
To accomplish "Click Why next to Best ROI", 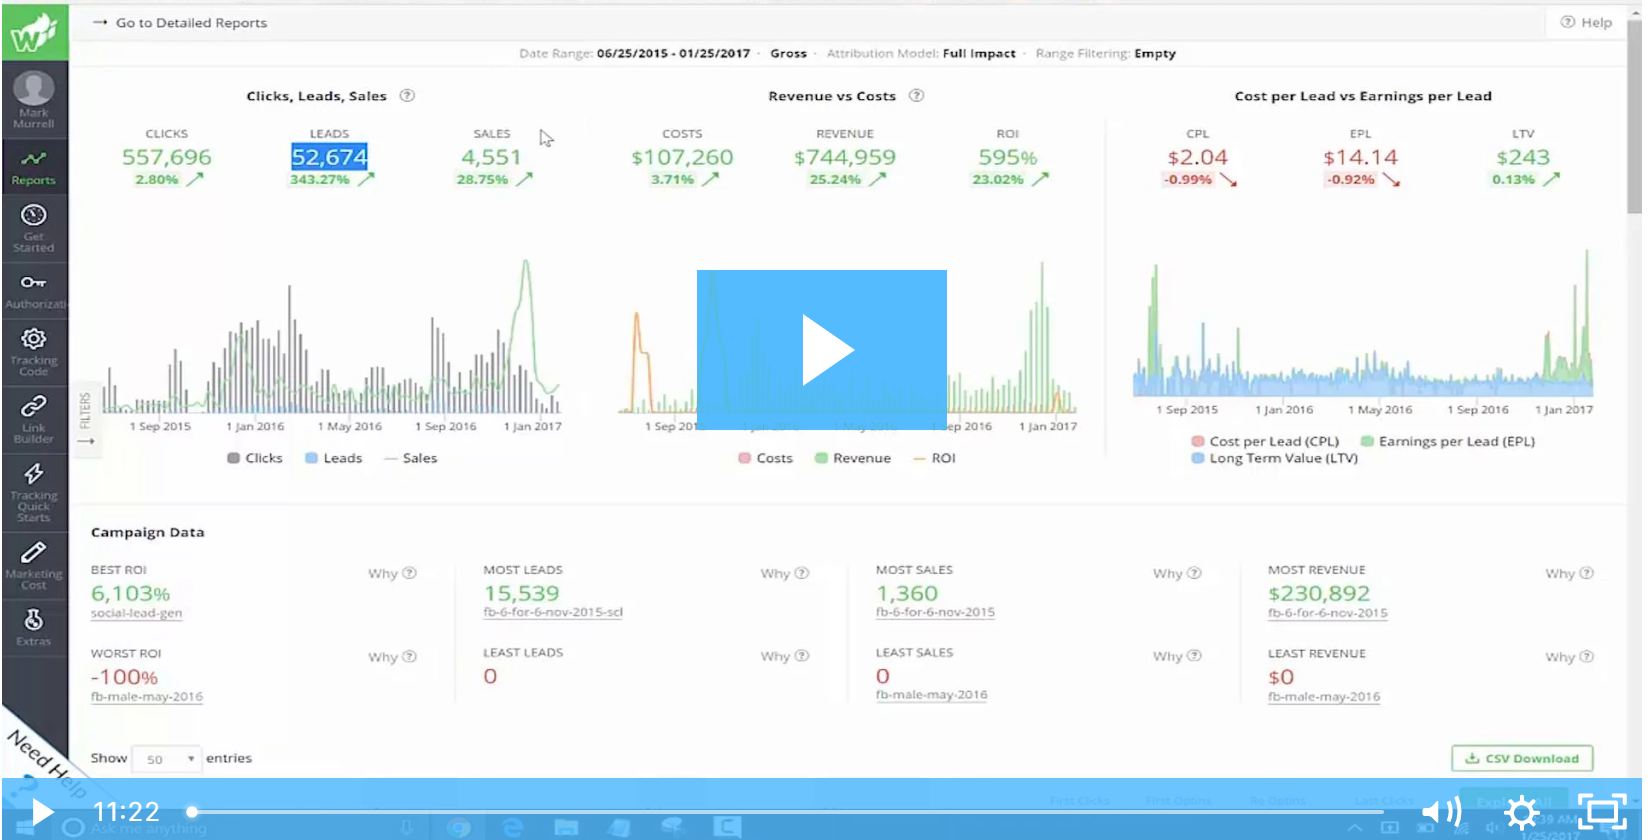I will click(x=392, y=574).
